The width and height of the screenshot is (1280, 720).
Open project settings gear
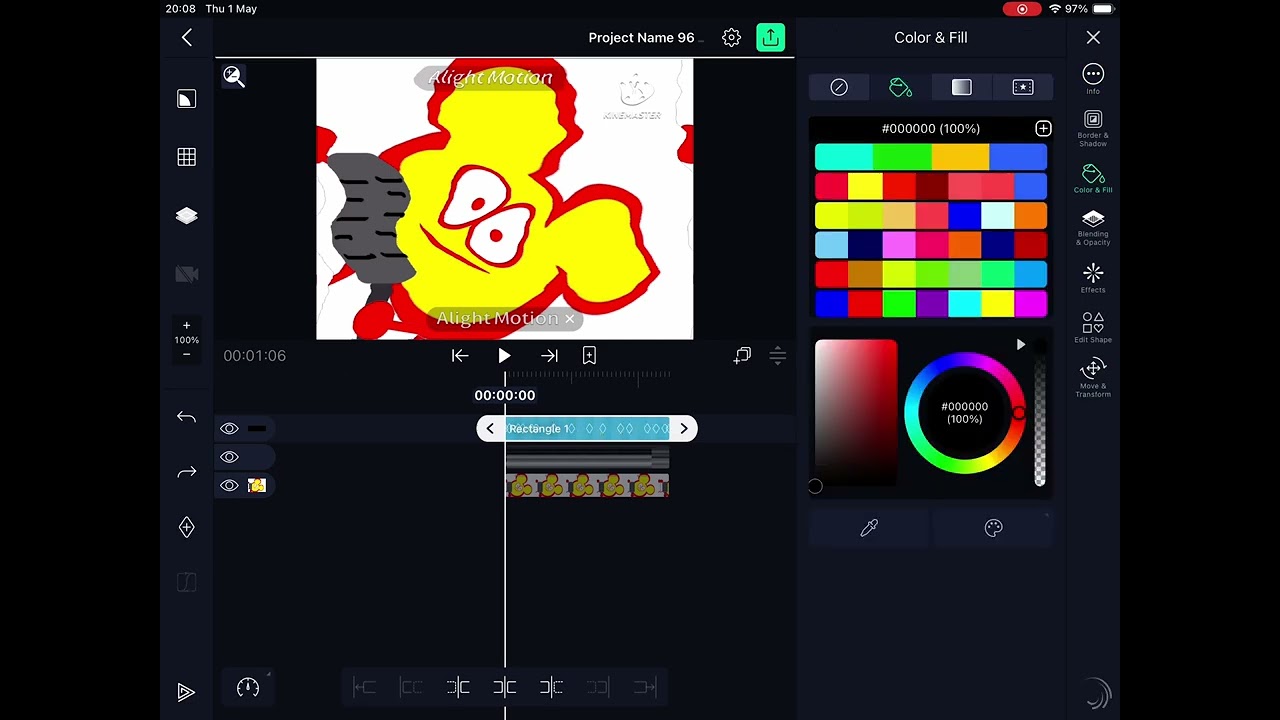click(x=731, y=38)
